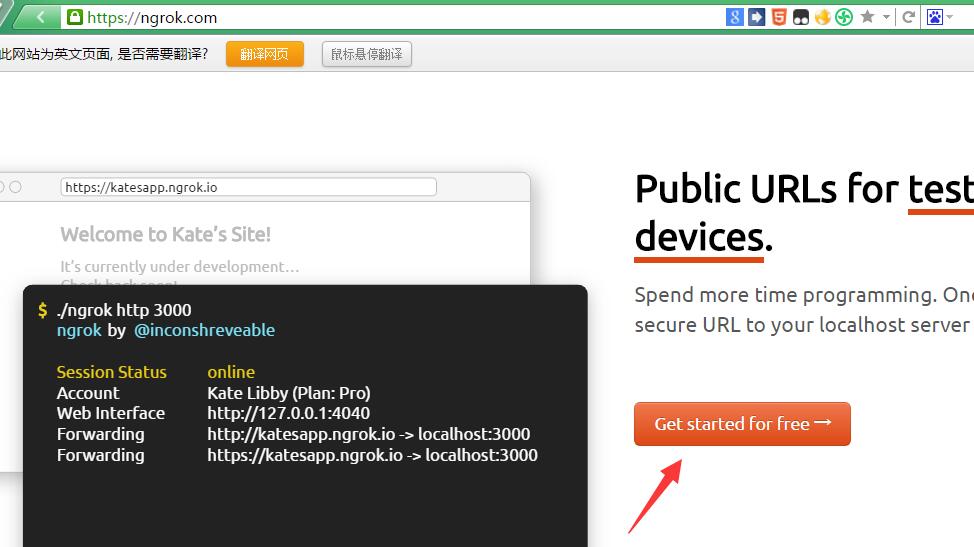Click the green pinwheel extension icon
The image size is (974, 547).
[844, 17]
